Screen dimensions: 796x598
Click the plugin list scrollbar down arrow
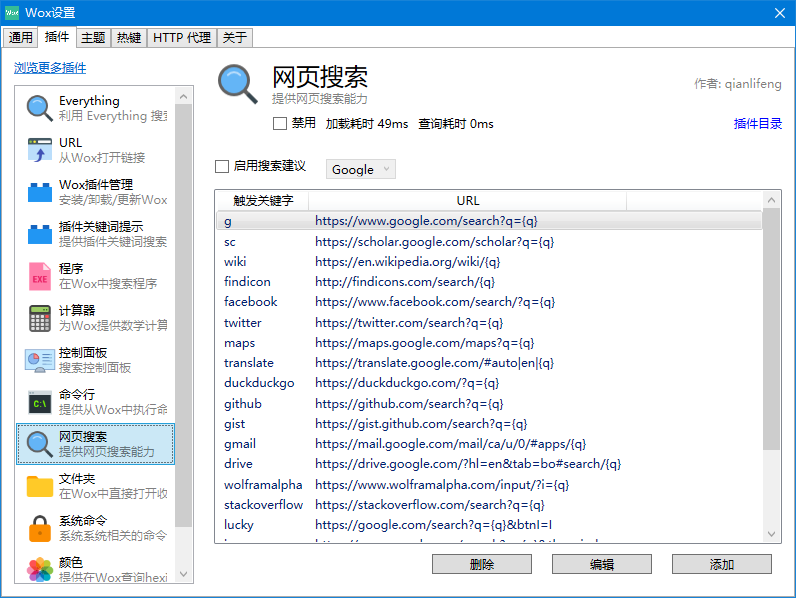(184, 574)
